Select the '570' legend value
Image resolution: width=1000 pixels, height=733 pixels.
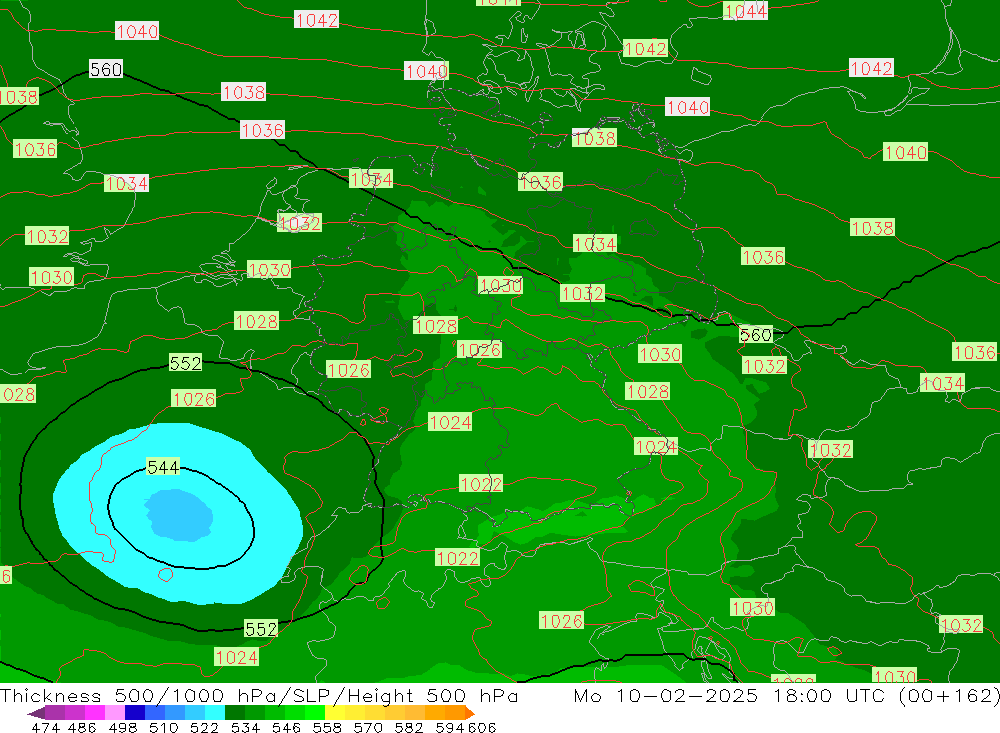point(368,728)
